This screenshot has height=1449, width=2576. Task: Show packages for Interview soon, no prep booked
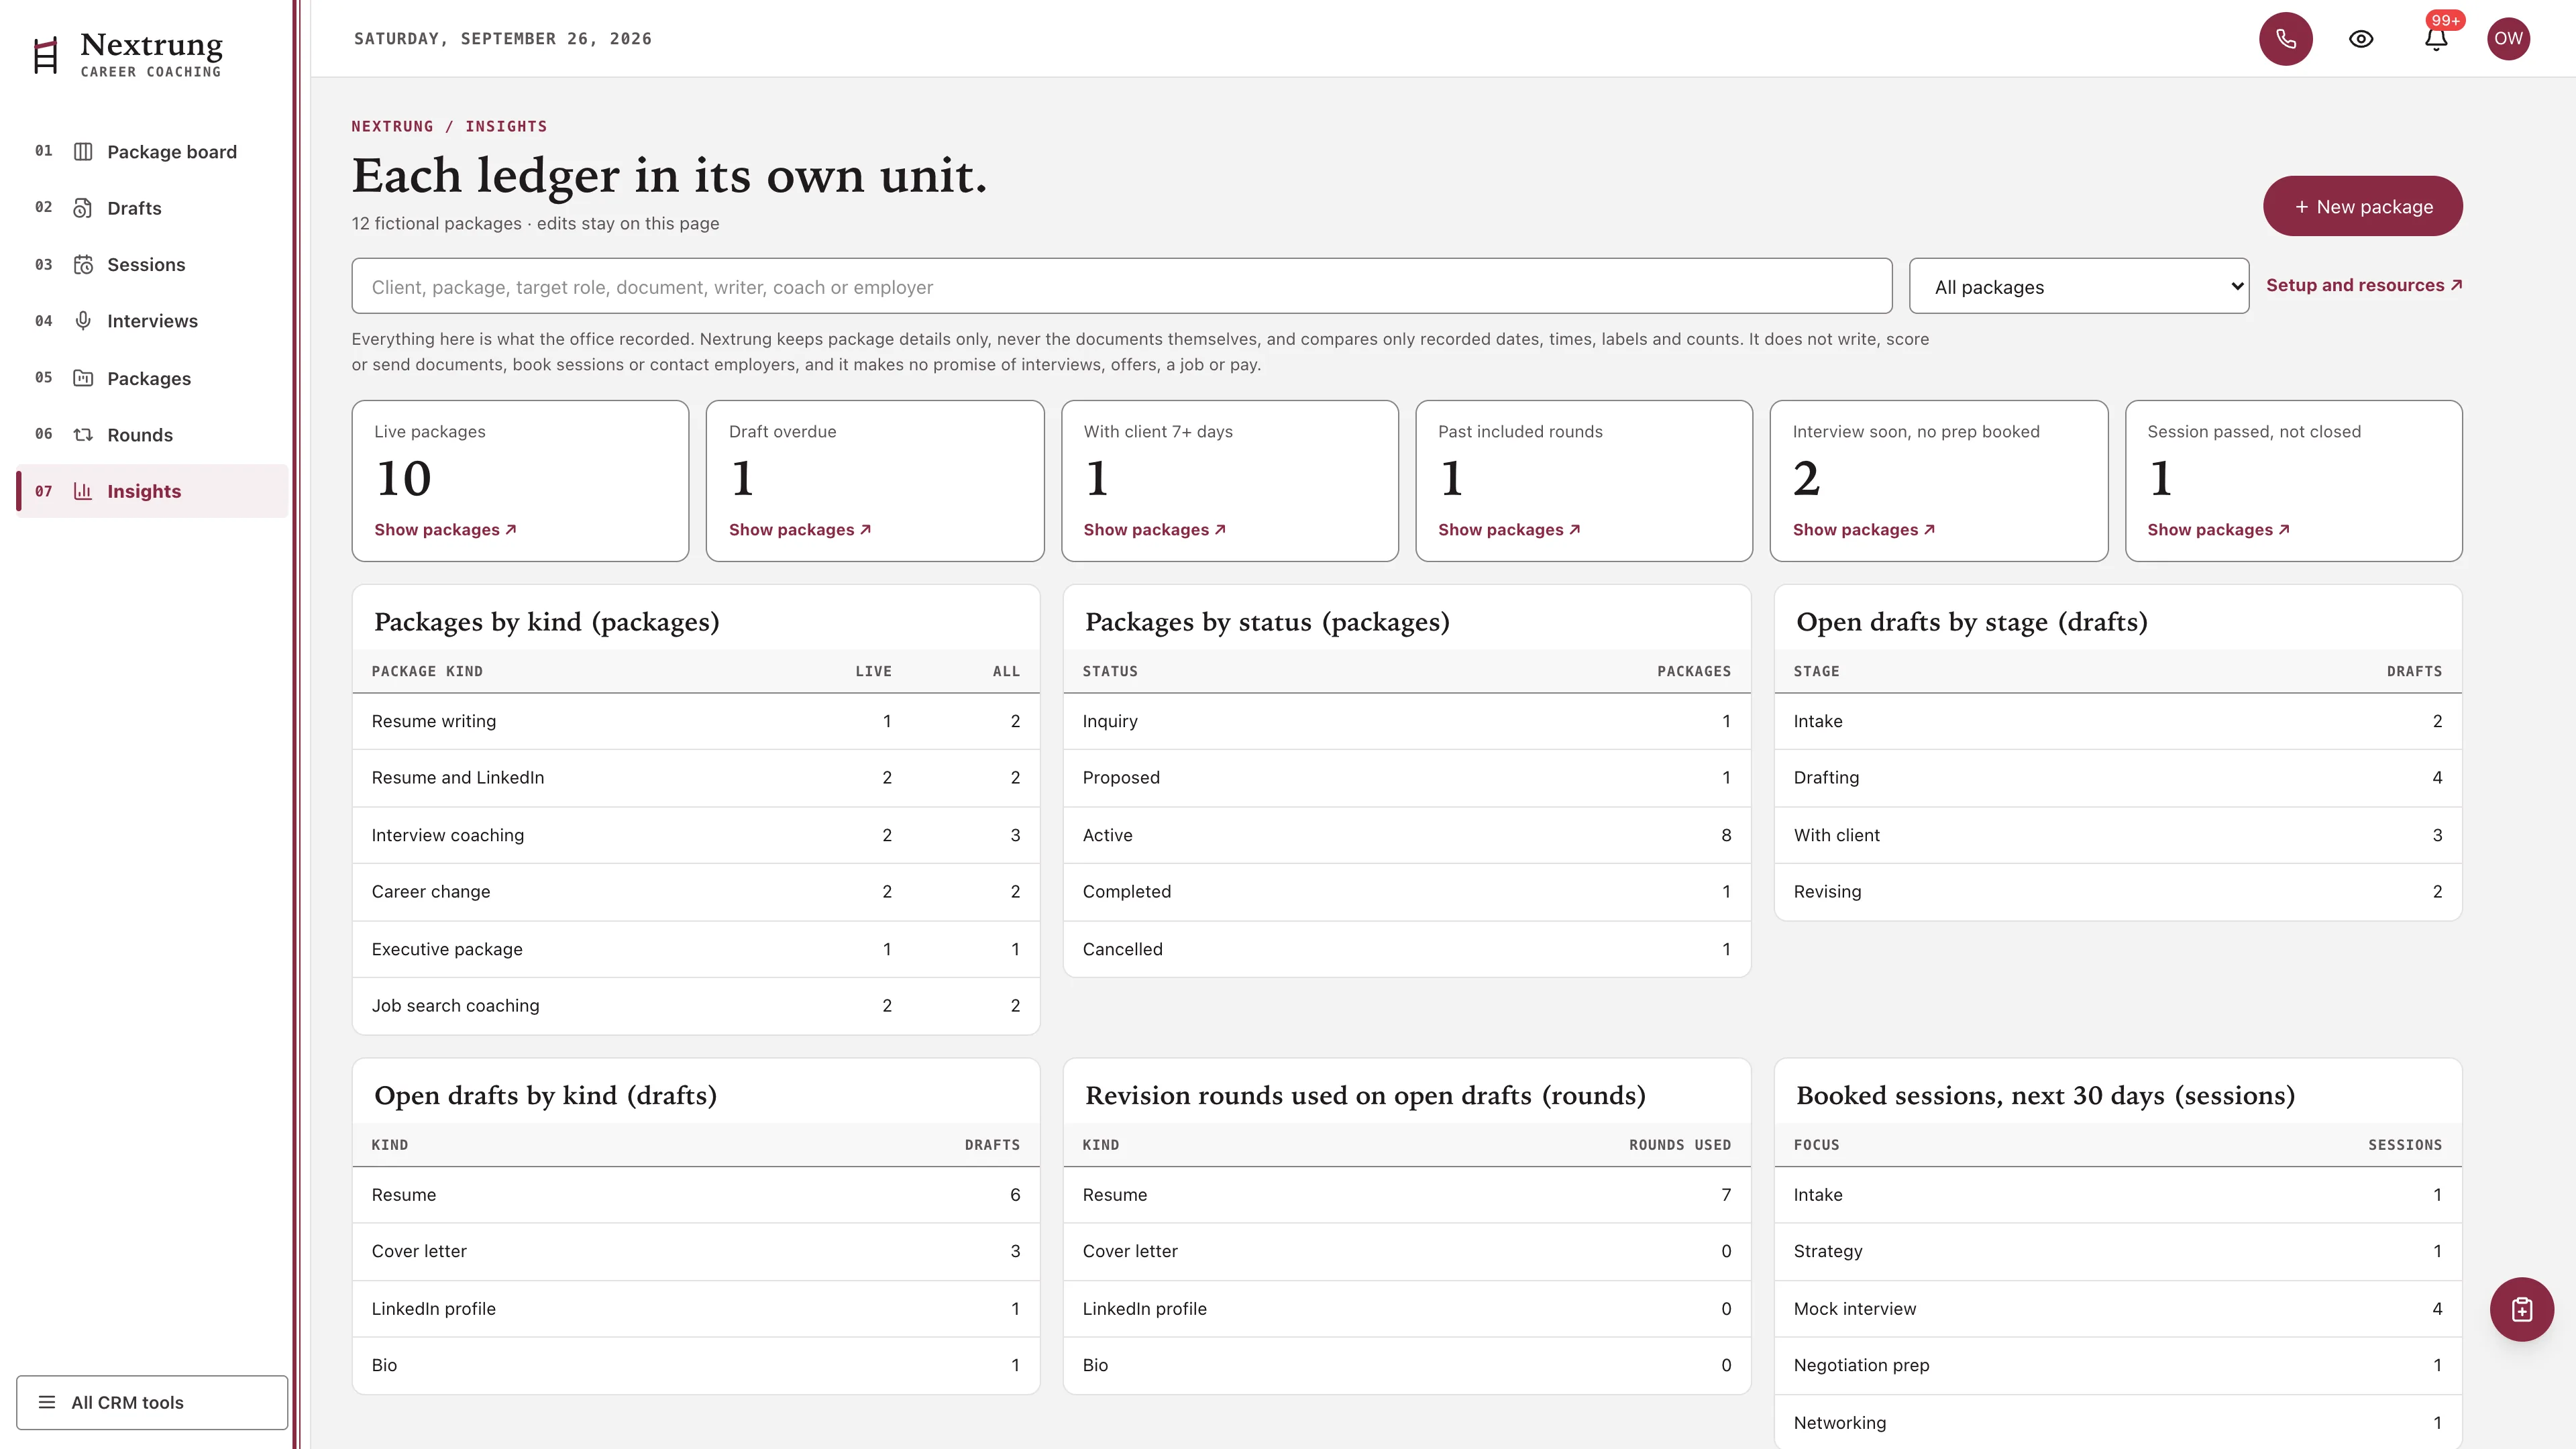coord(1863,530)
